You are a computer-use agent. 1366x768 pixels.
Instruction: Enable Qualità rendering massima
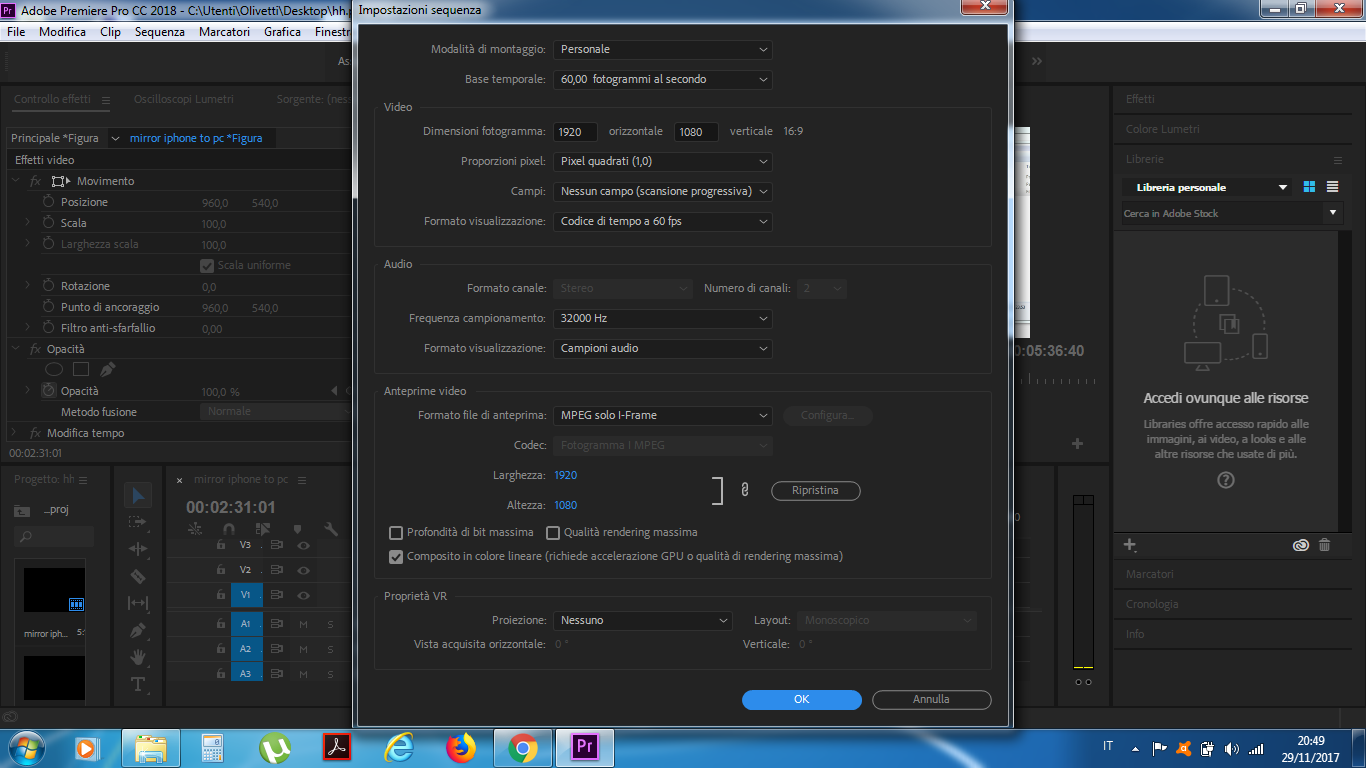tap(553, 532)
